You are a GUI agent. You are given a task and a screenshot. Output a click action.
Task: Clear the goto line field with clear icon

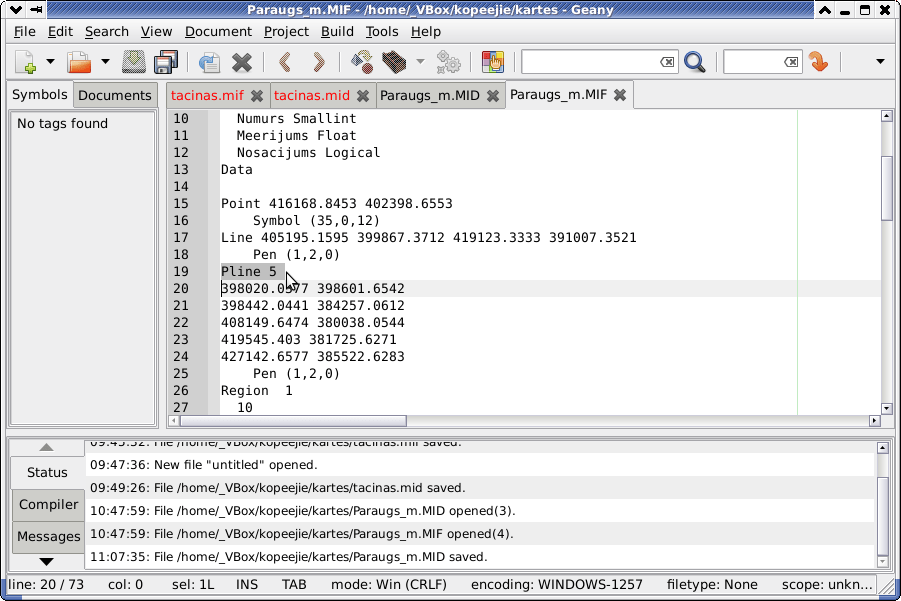click(791, 61)
